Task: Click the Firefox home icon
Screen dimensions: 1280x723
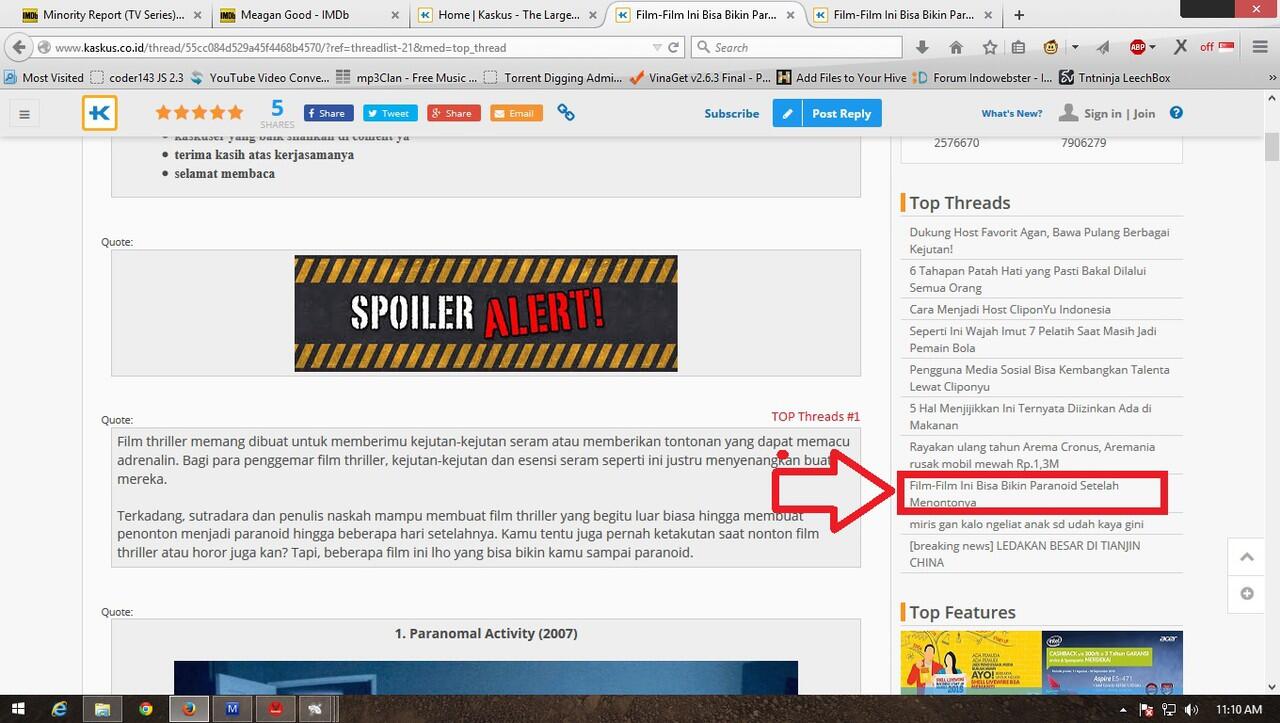Action: (x=956, y=47)
